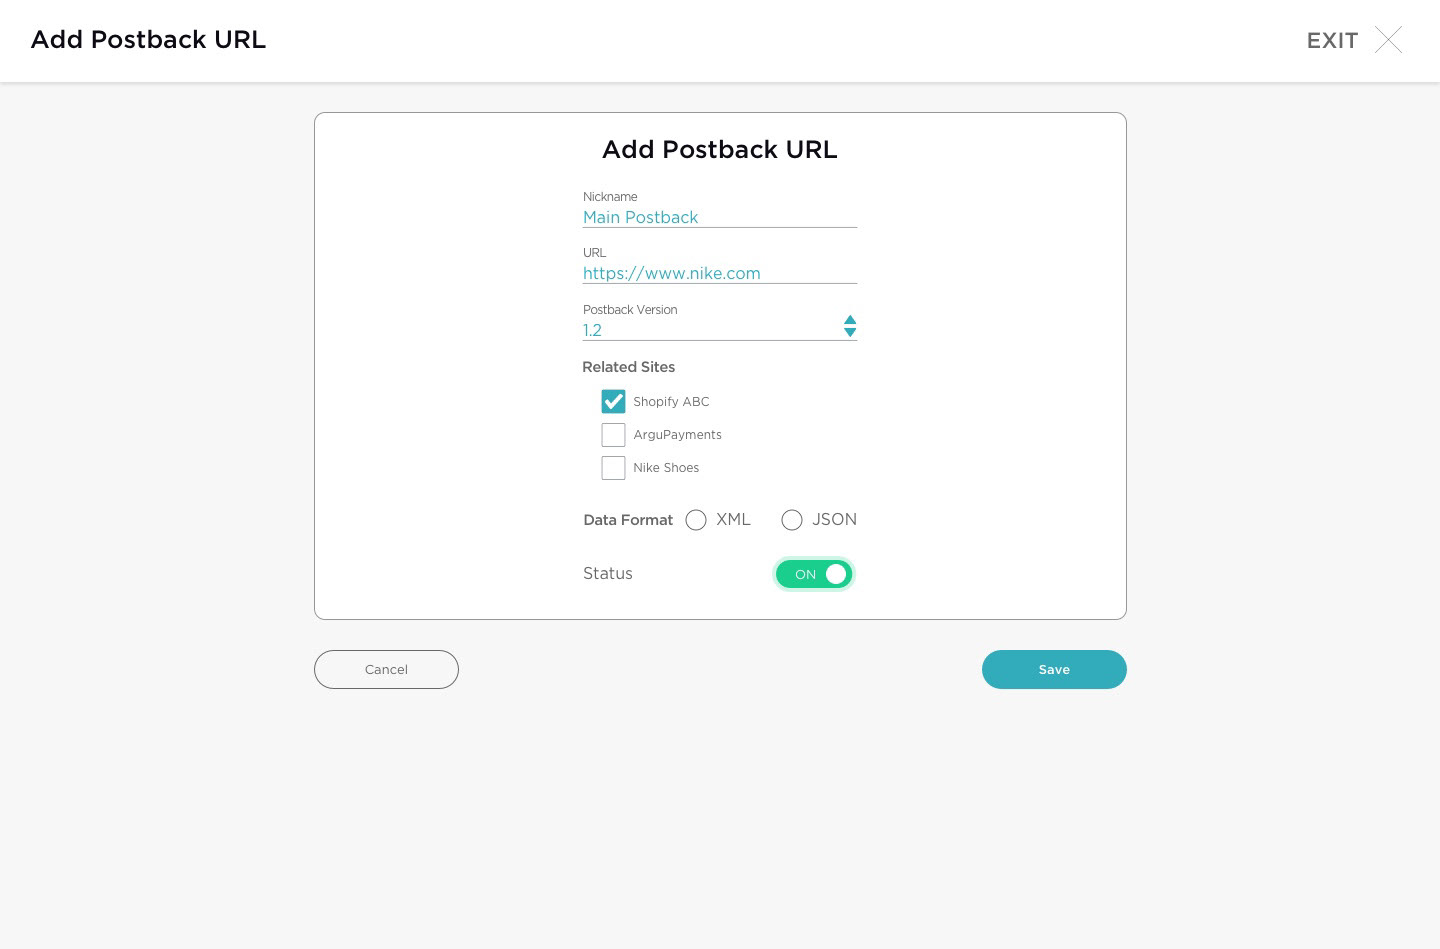The width and height of the screenshot is (1440, 949).
Task: Tick the Nike Shoes checkbox
Action: (x=613, y=468)
